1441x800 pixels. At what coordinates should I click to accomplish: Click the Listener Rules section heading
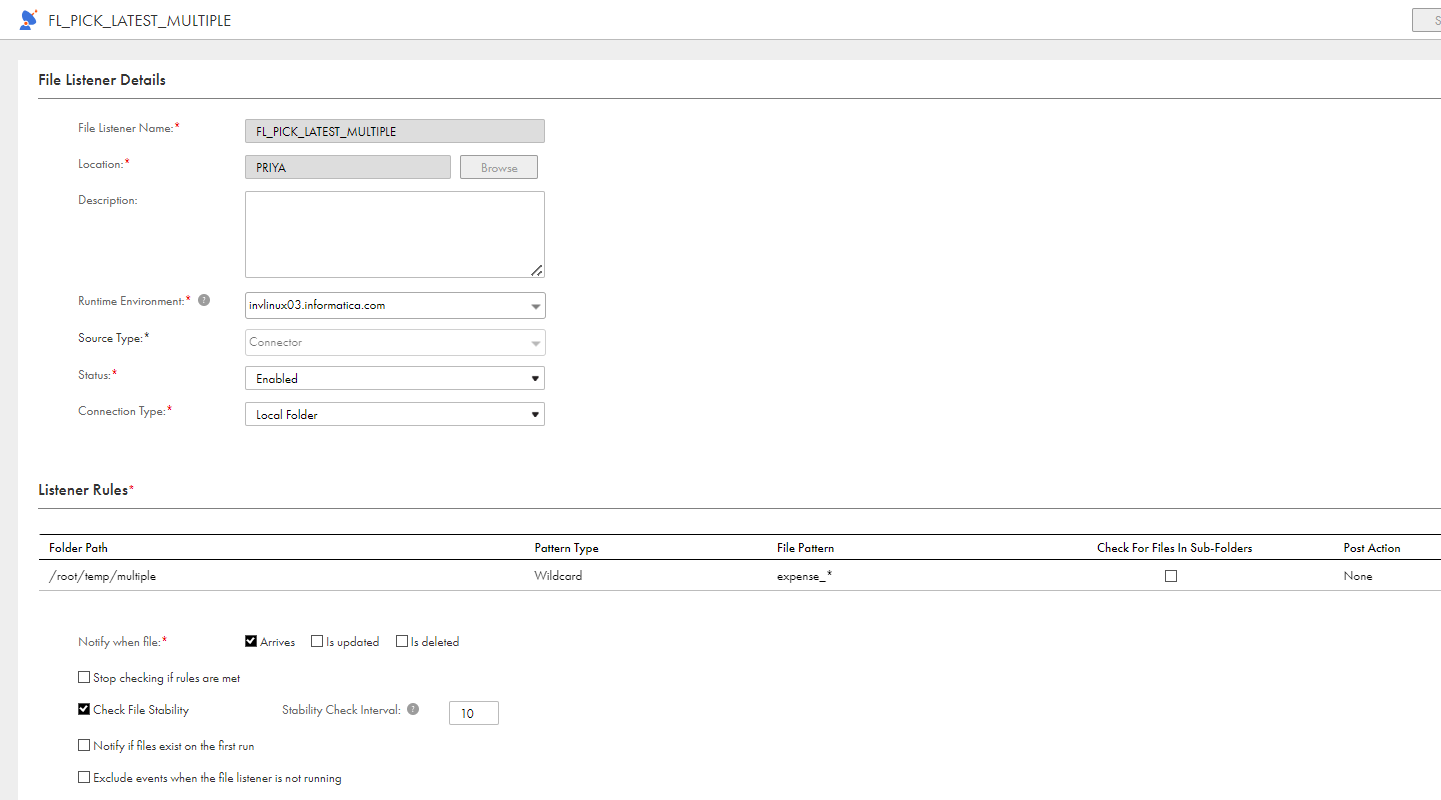coord(84,490)
